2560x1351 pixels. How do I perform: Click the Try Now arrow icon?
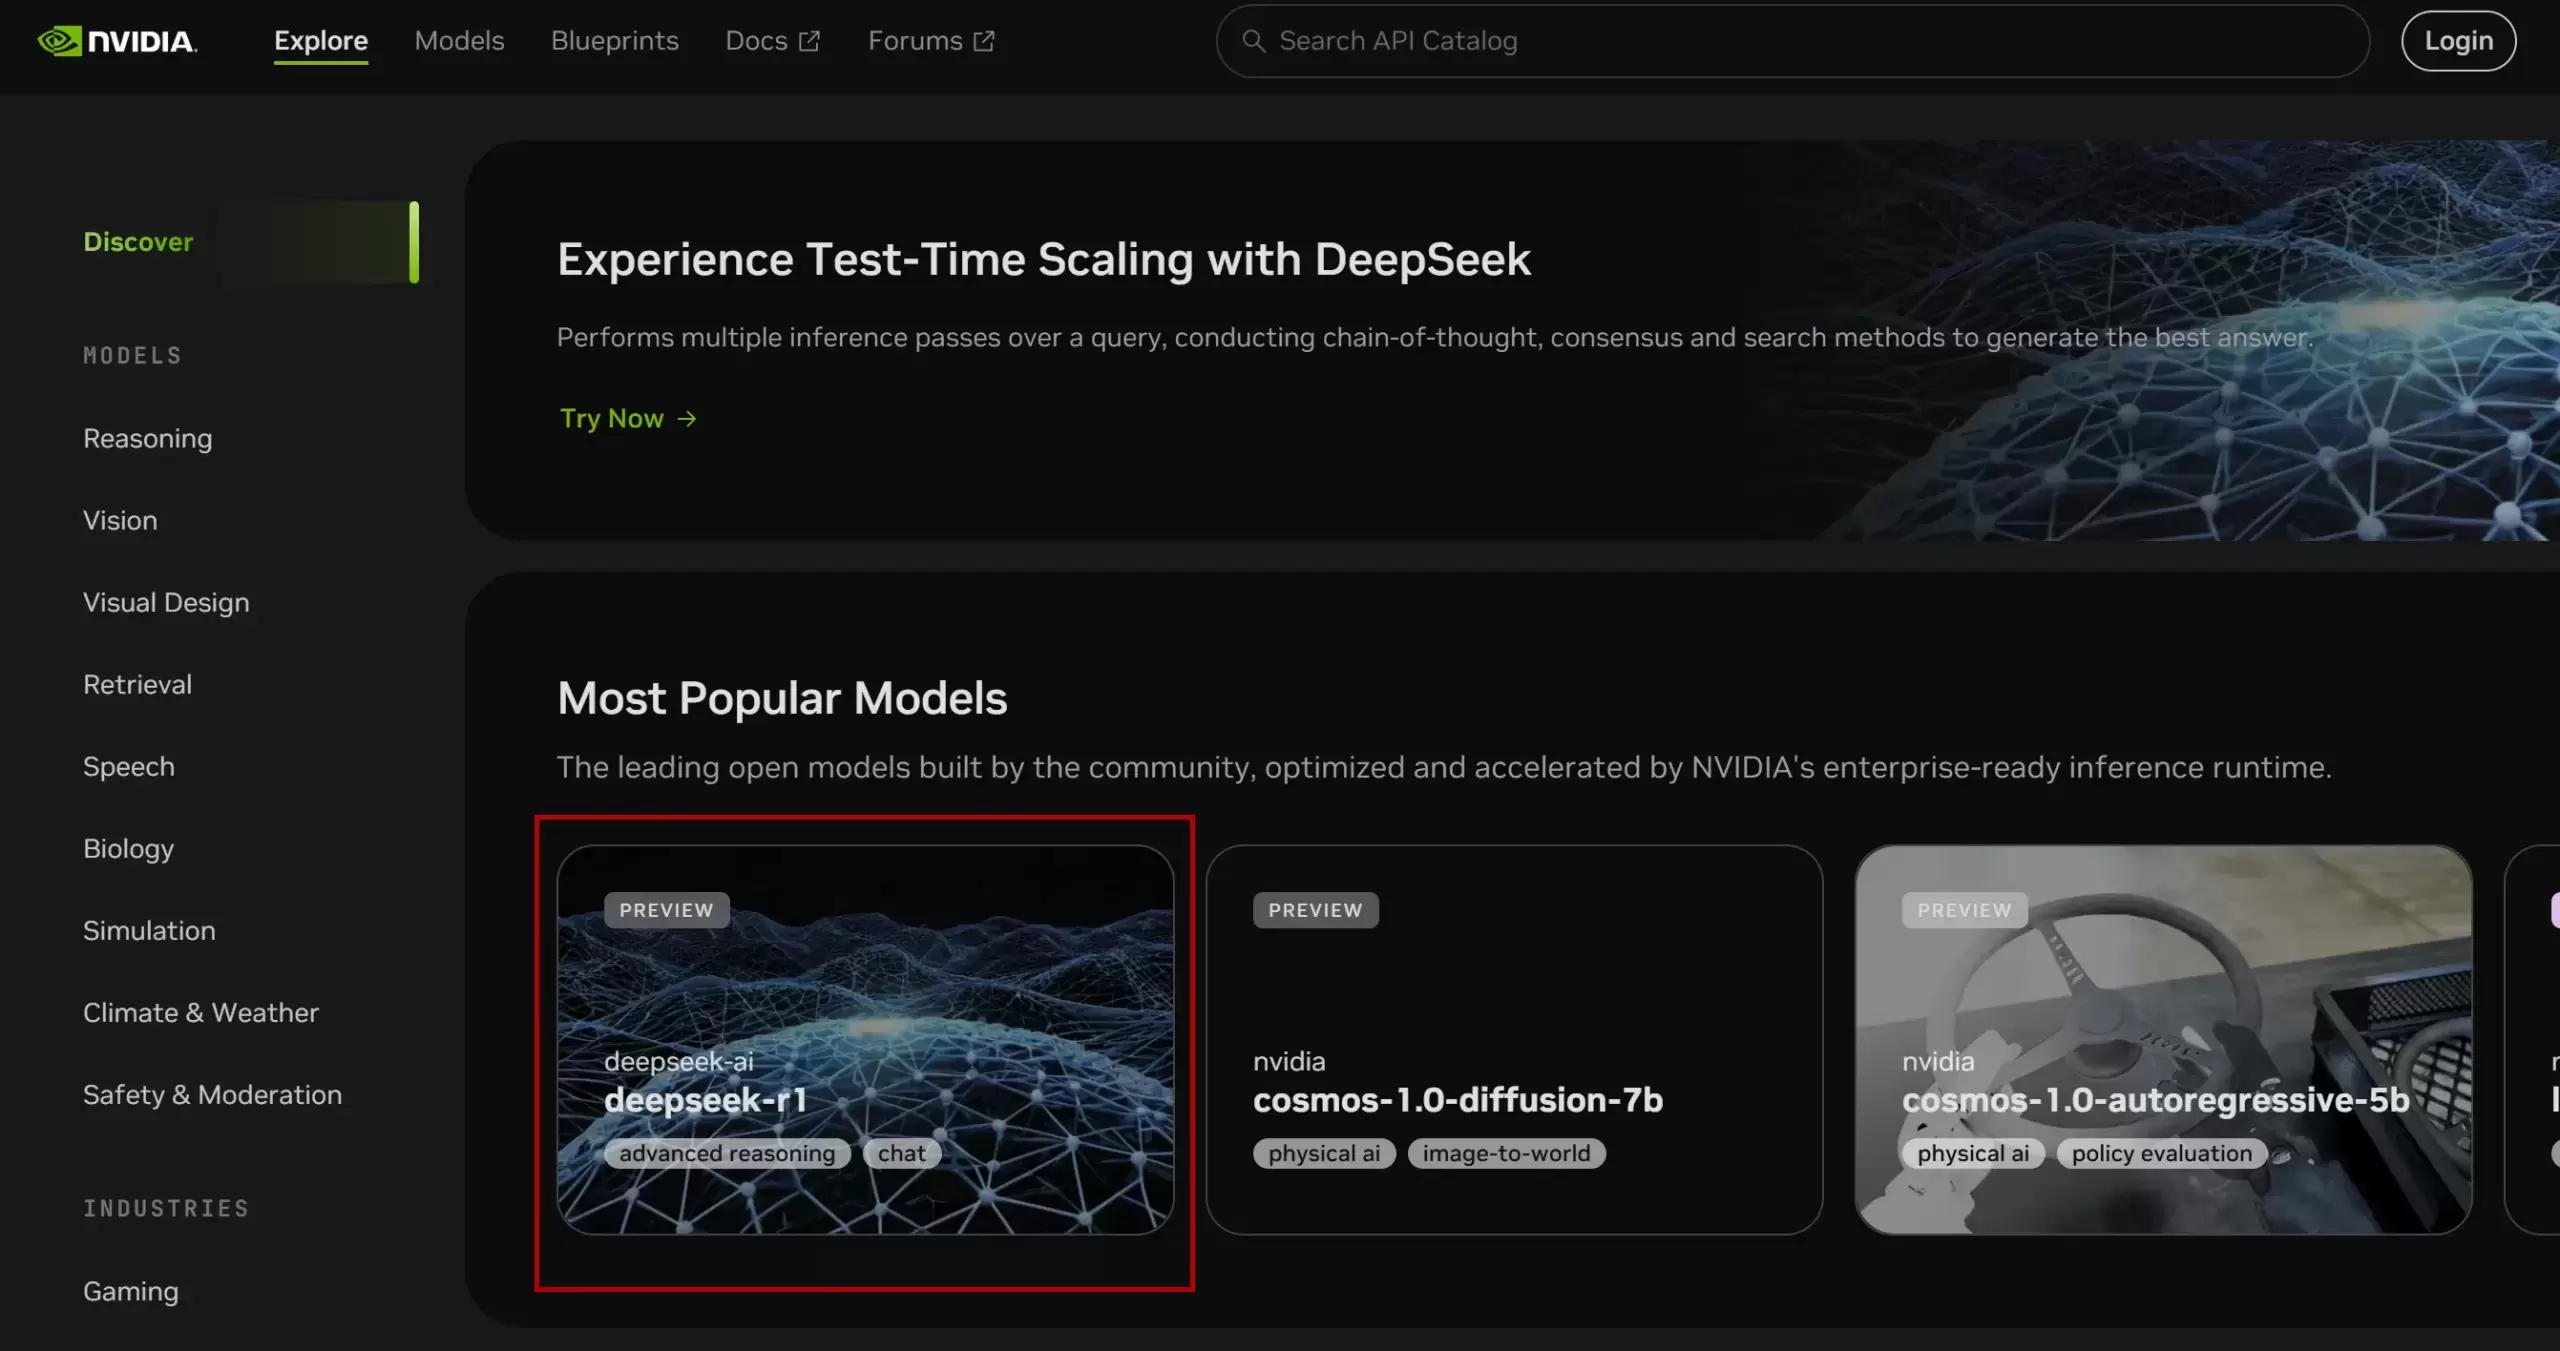coord(687,418)
